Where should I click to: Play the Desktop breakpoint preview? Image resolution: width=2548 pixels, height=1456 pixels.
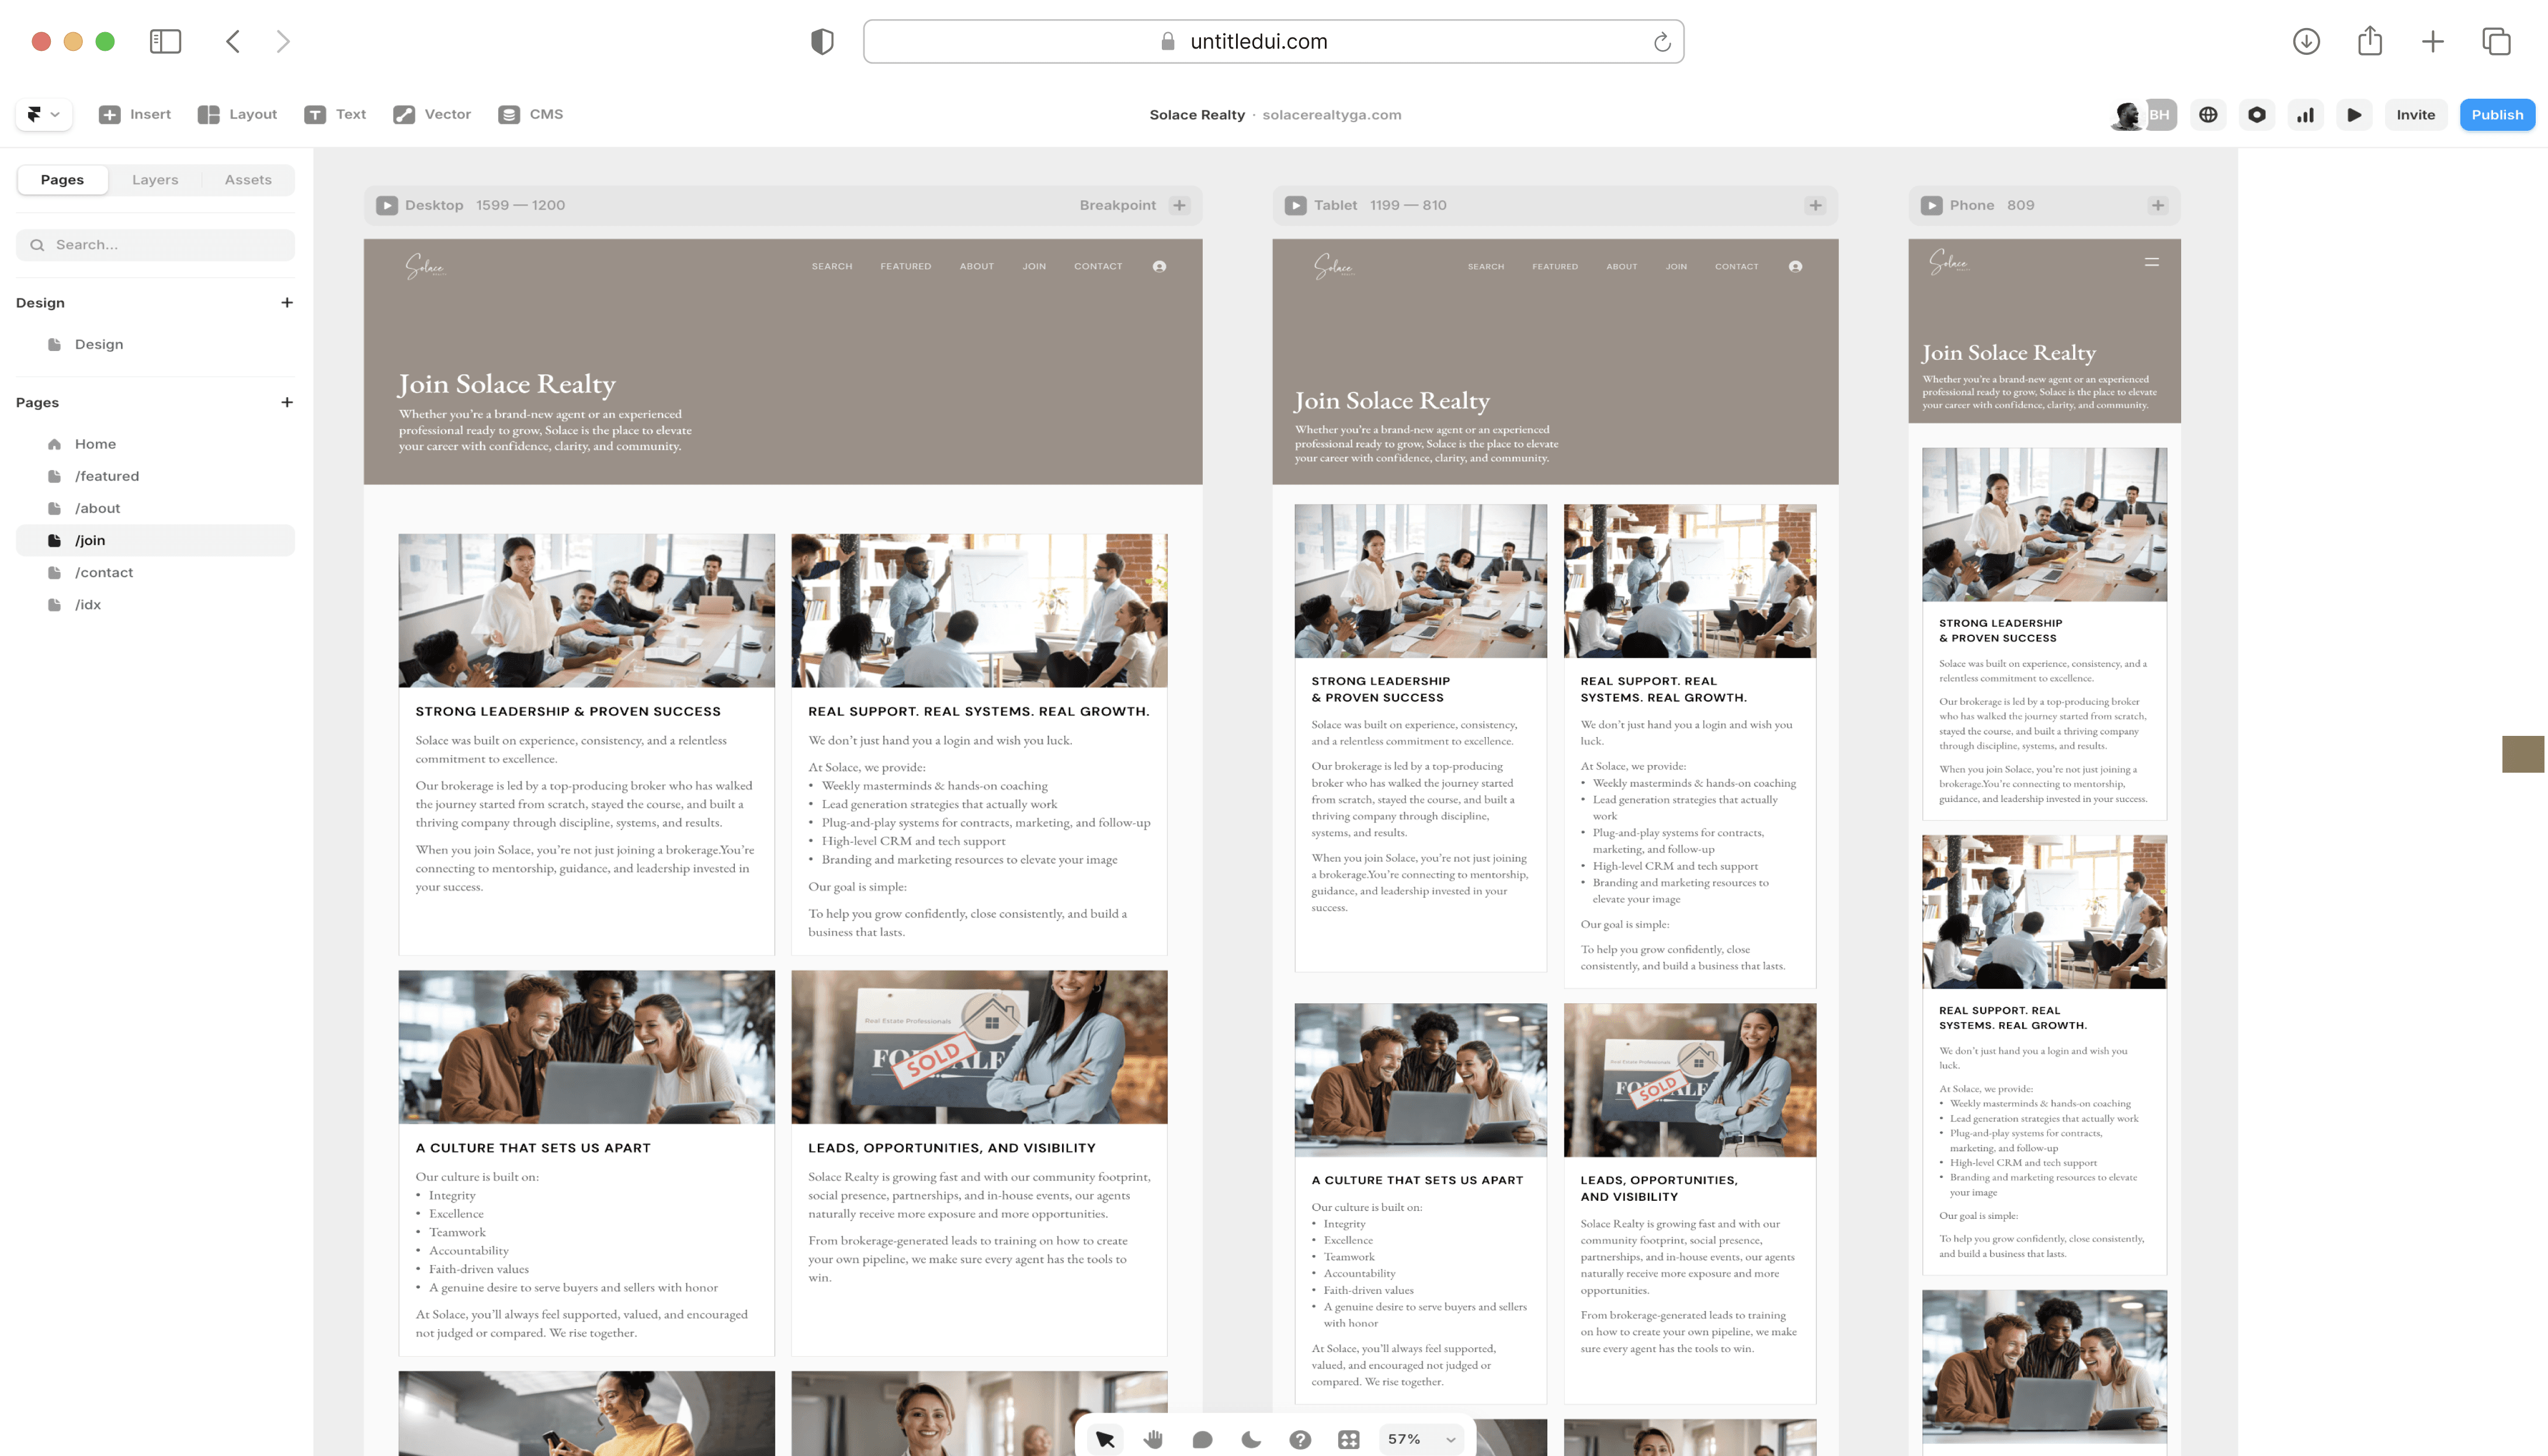(386, 205)
